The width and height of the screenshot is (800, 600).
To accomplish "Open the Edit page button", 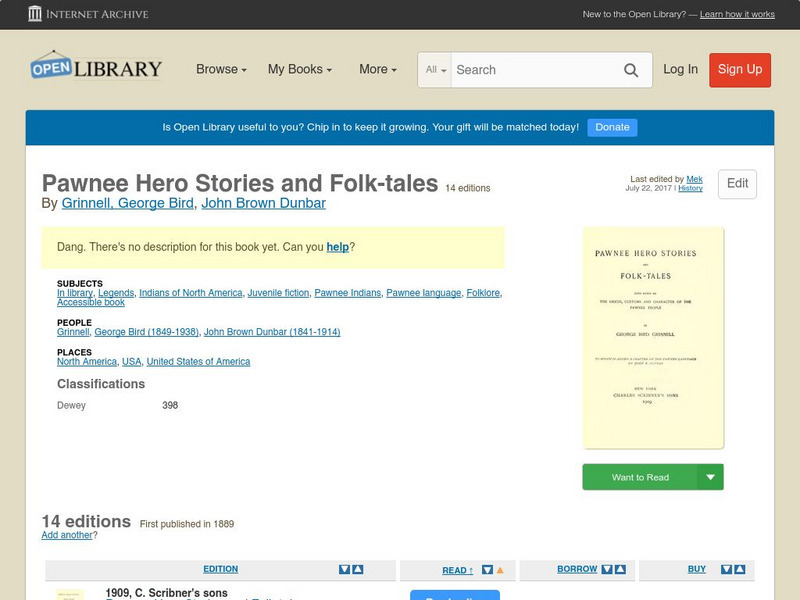I will [736, 184].
